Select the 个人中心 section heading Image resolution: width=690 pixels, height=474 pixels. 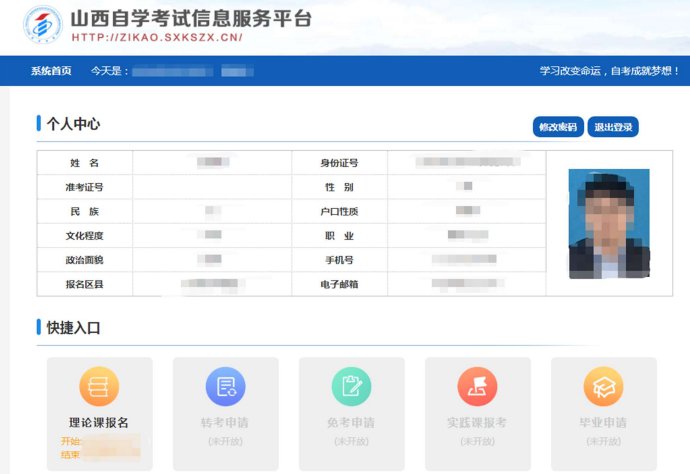click(73, 124)
